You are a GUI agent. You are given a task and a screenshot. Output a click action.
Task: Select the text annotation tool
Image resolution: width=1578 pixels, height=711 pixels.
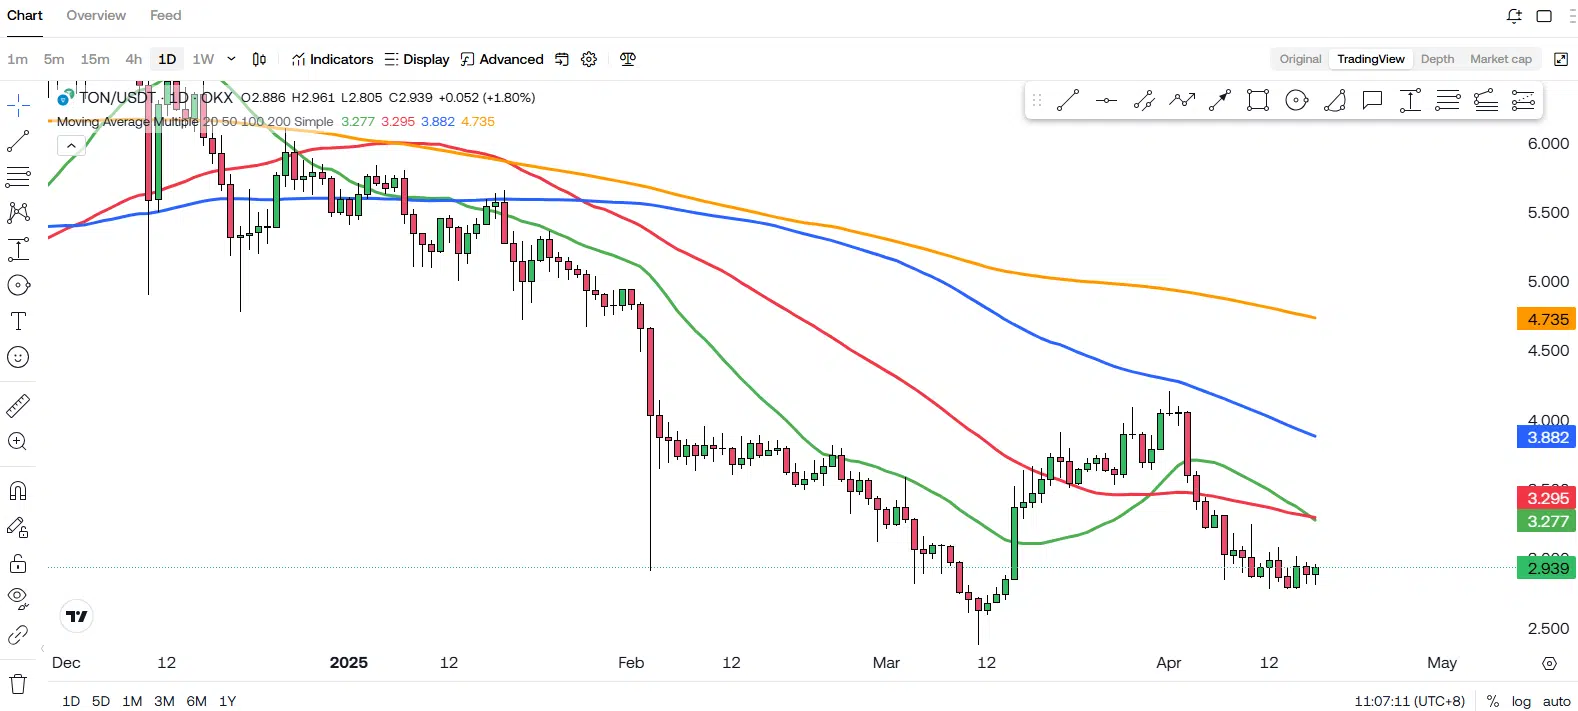tap(18, 321)
